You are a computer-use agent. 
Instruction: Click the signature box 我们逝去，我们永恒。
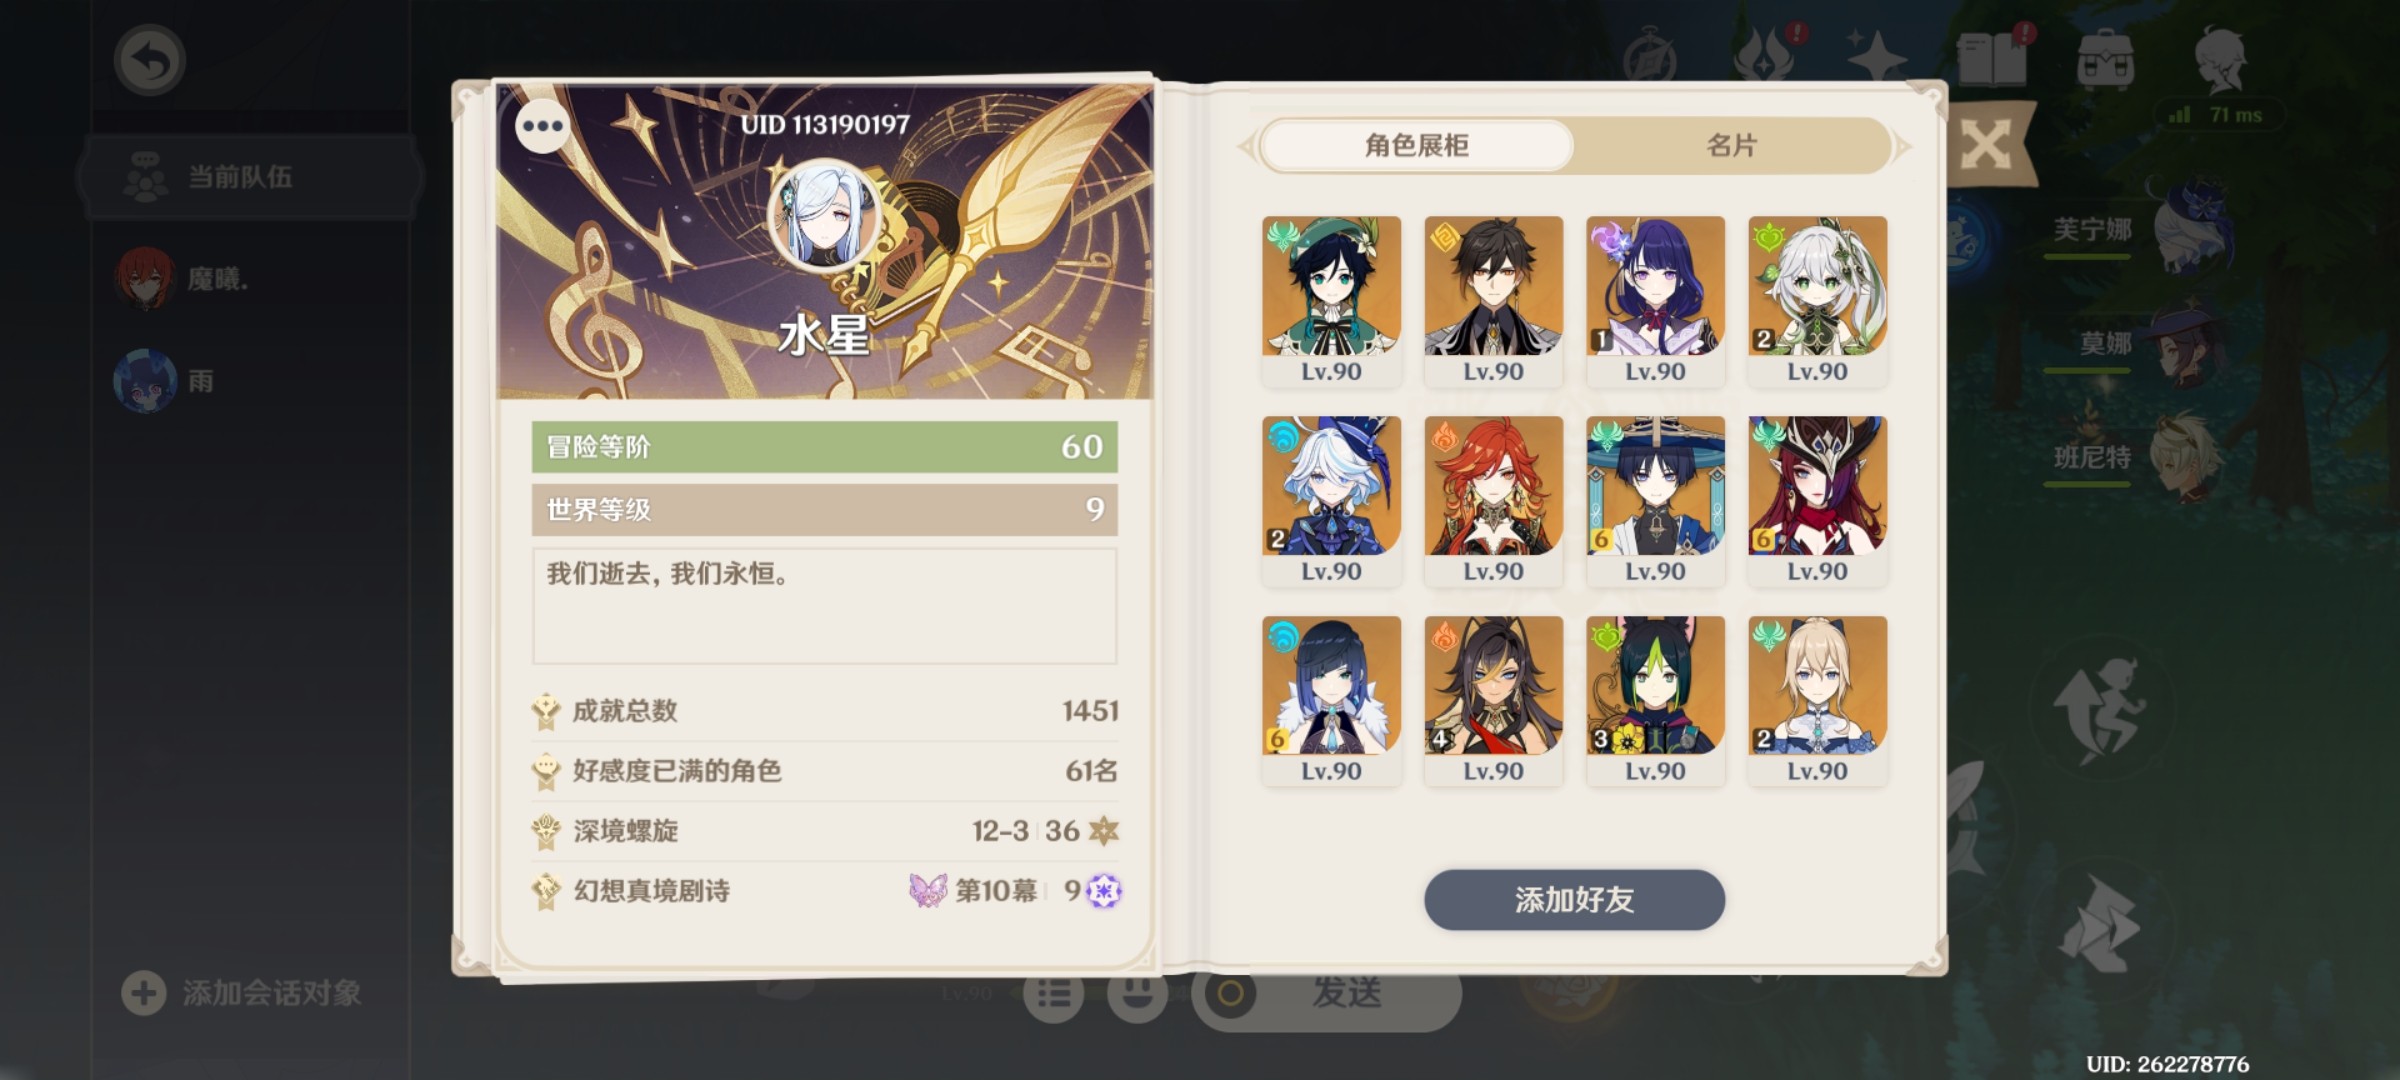(824, 606)
